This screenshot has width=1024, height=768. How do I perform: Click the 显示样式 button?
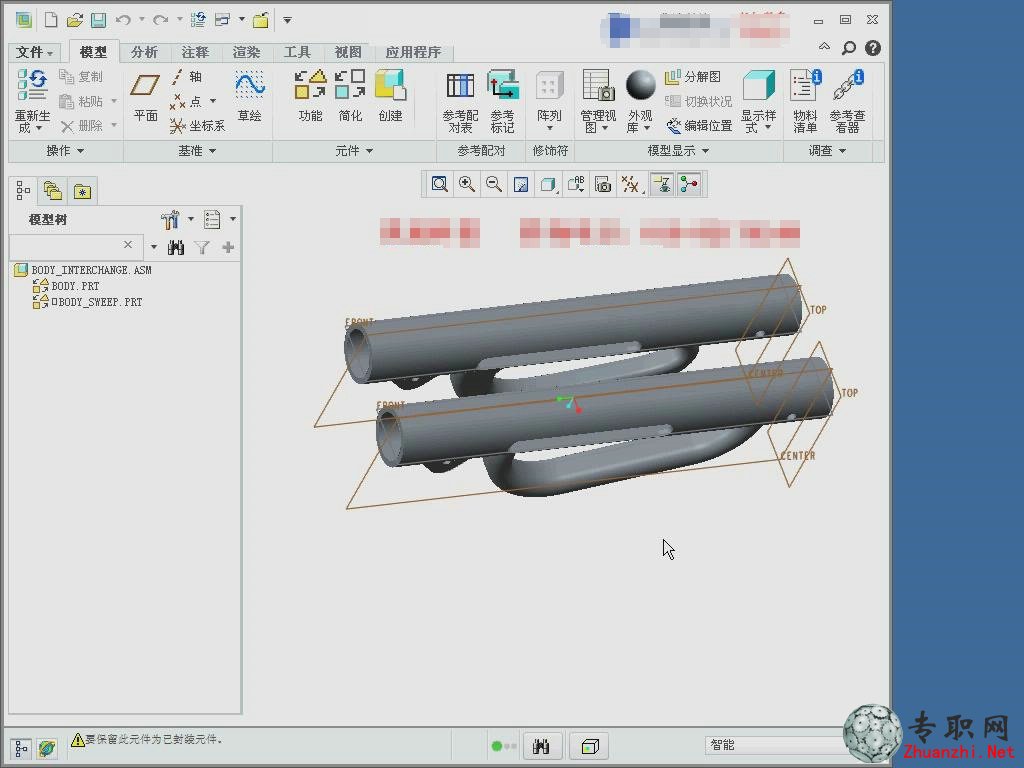click(x=758, y=102)
